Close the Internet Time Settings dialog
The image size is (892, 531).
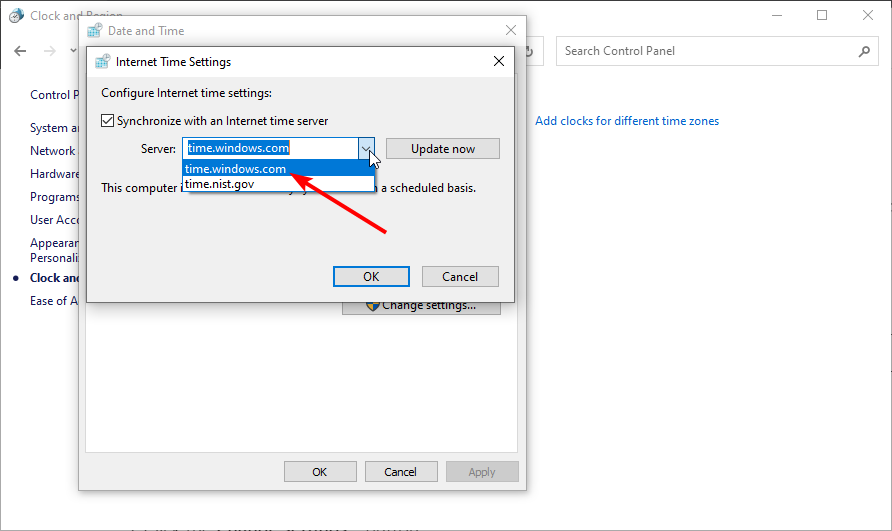(499, 61)
